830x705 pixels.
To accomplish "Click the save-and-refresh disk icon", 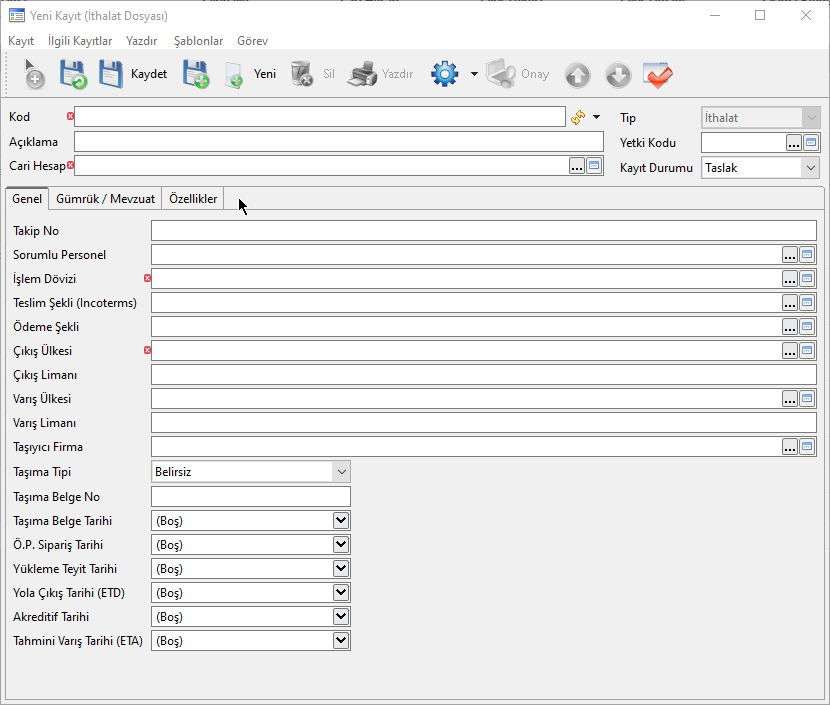I will coord(73,75).
